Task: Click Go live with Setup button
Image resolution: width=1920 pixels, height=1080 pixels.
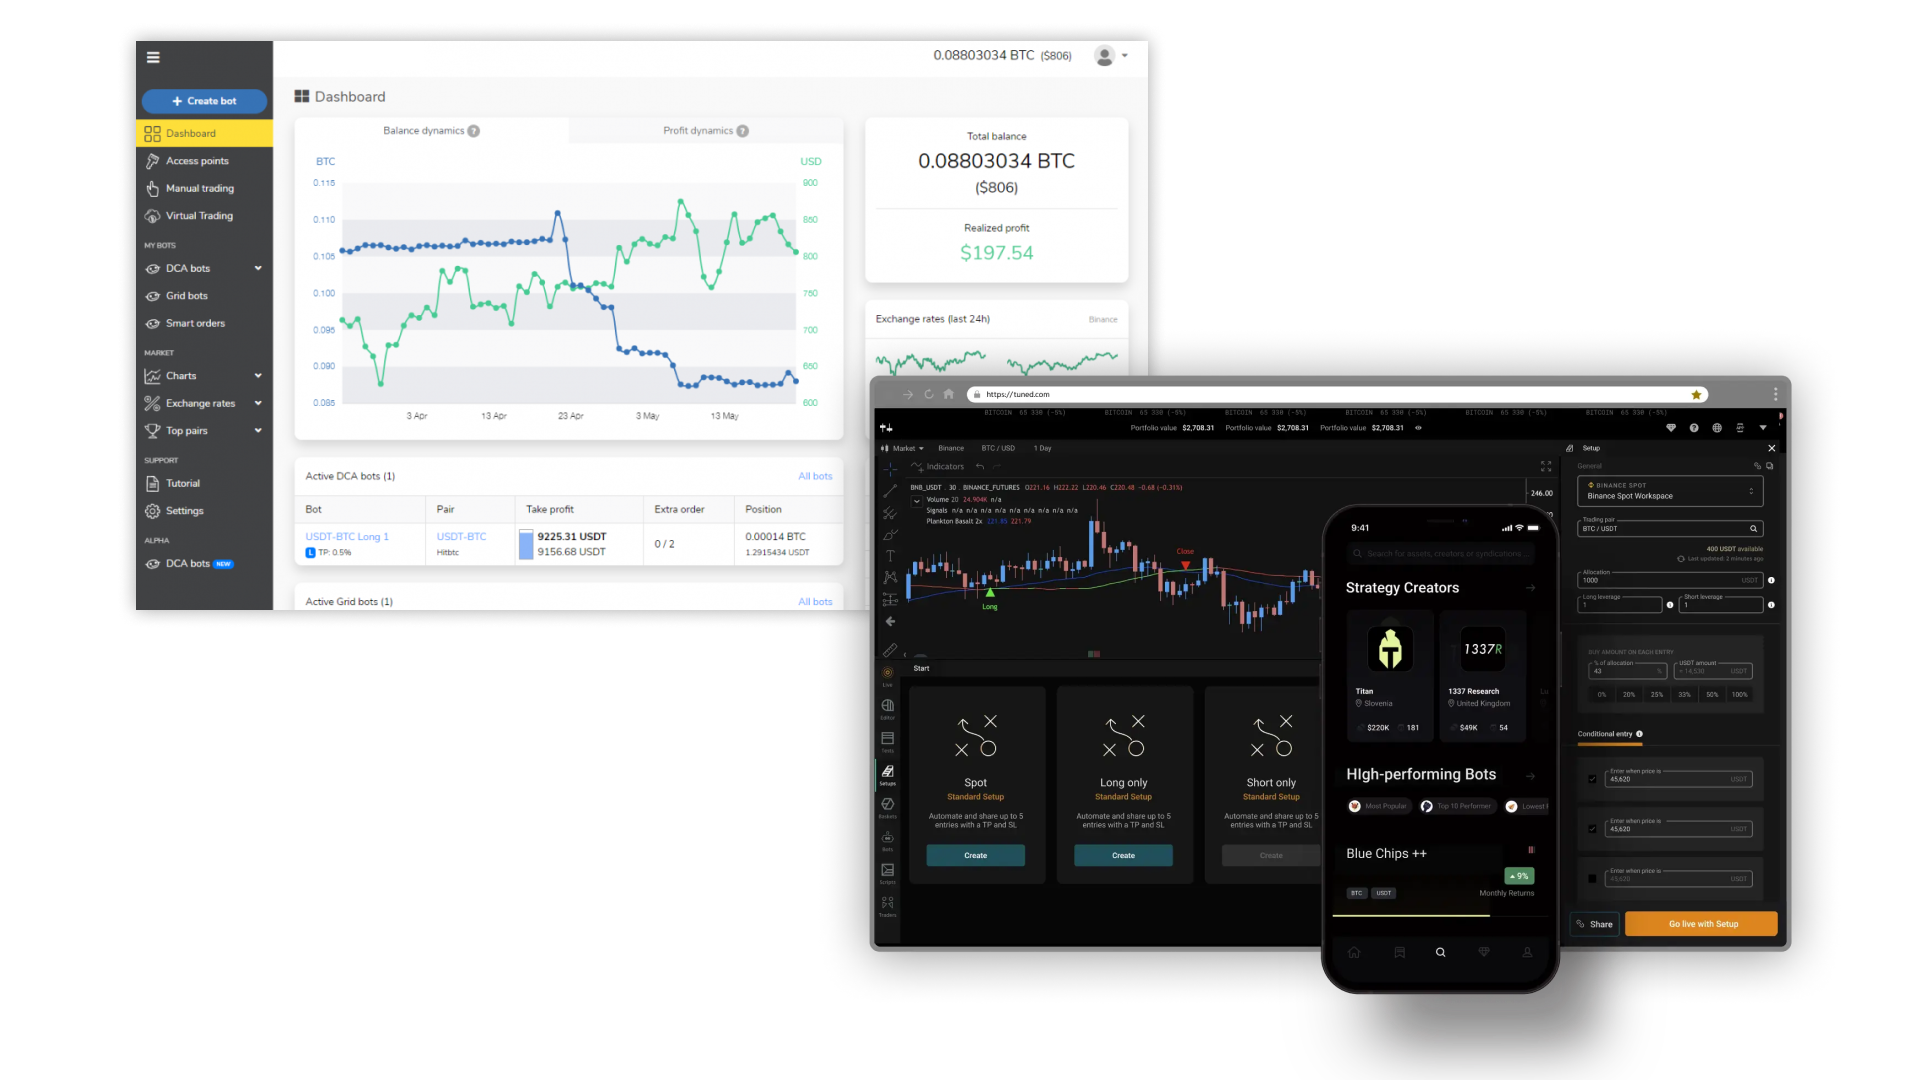Action: point(1701,923)
